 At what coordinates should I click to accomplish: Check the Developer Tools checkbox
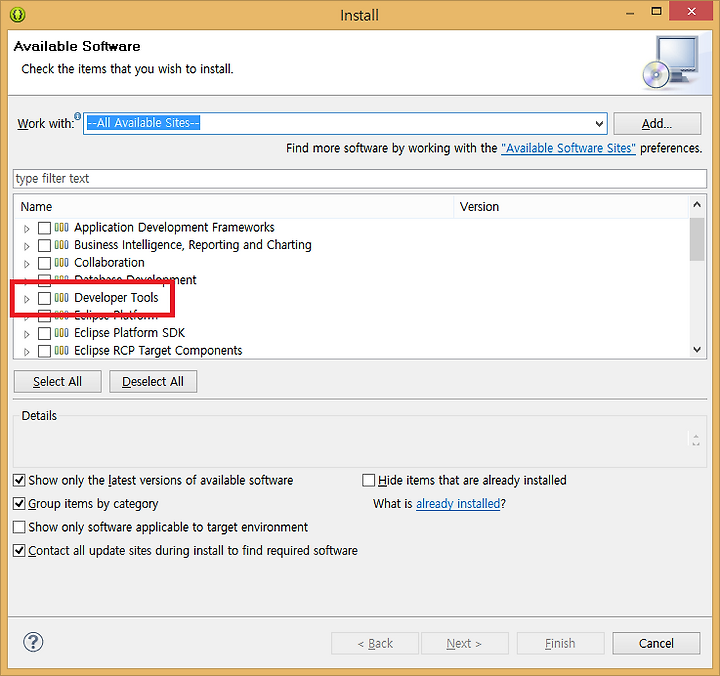pos(44,298)
